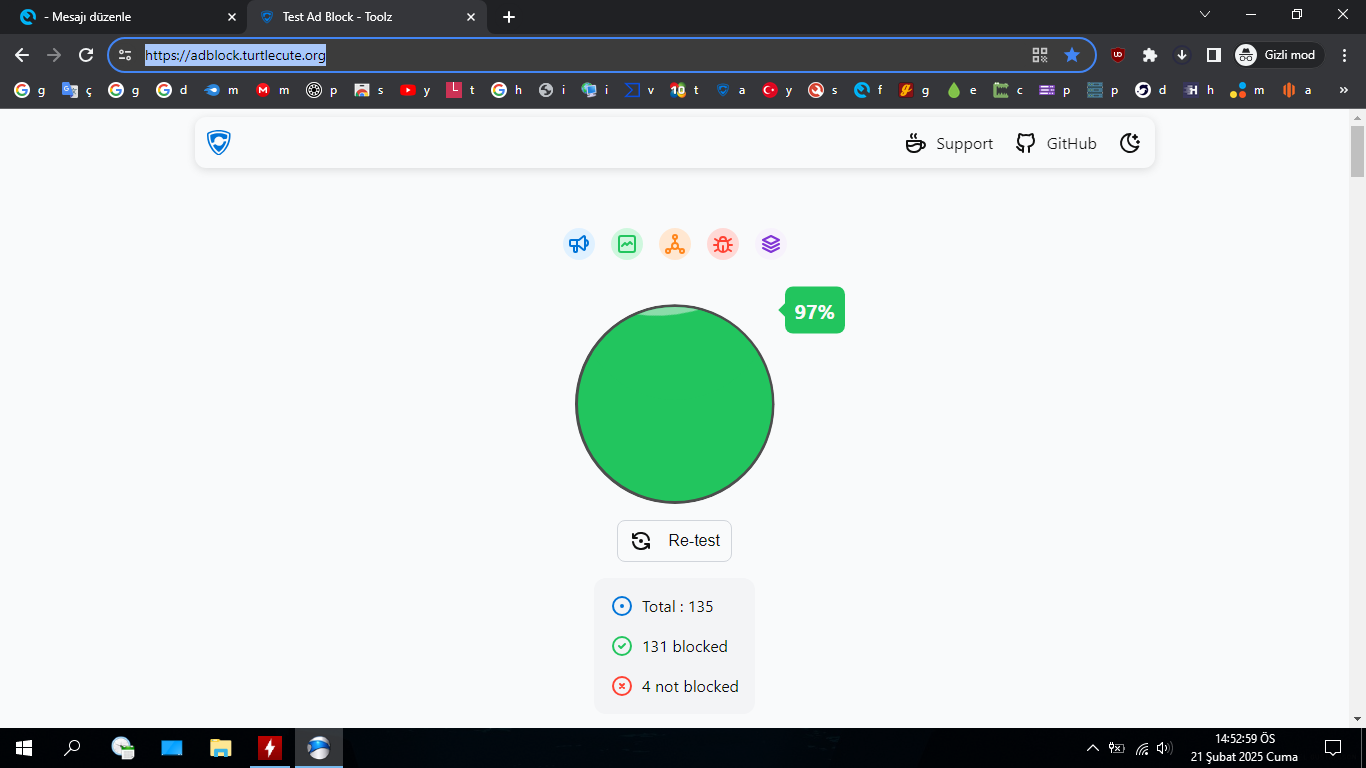Click the megaphone ads category icon
The height and width of the screenshot is (768, 1366).
[579, 244]
